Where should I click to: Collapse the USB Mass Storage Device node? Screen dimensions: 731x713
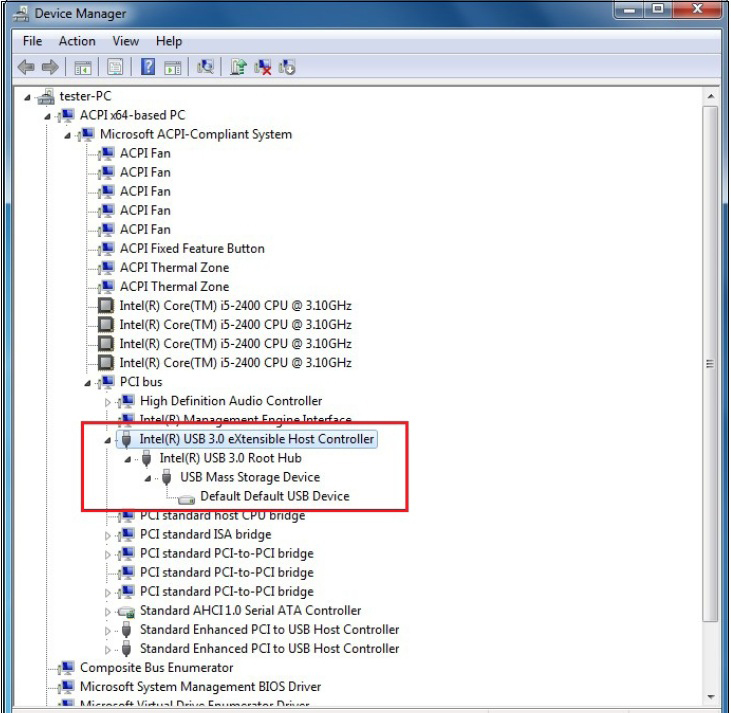(148, 478)
